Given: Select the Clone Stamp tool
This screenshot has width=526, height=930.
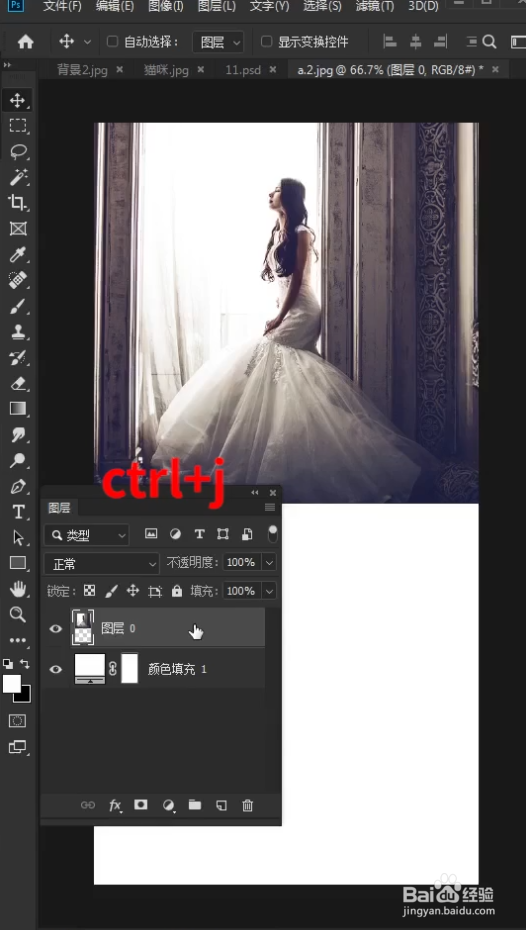Looking at the screenshot, I should coord(17,332).
